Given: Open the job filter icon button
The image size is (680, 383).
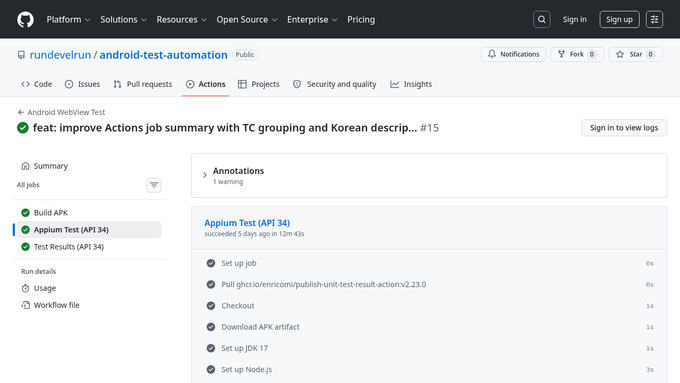Looking at the screenshot, I should [x=154, y=185].
